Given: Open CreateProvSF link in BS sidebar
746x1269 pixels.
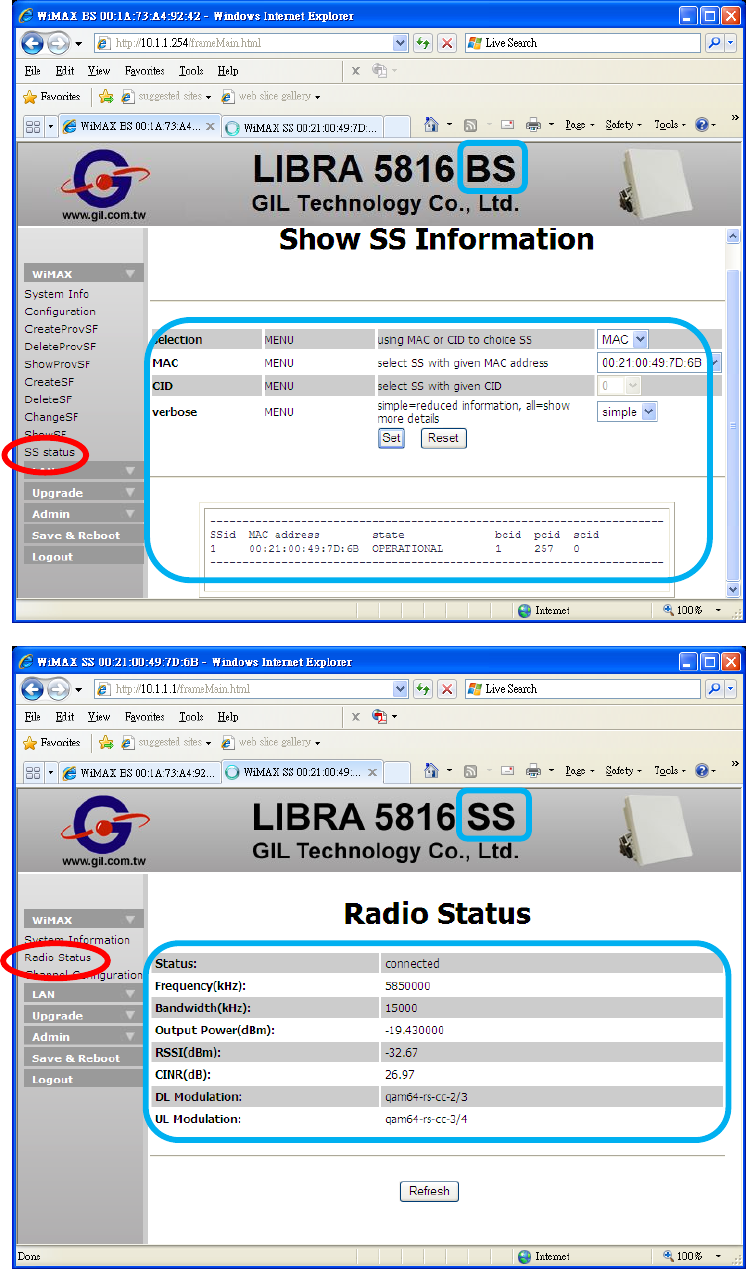Looking at the screenshot, I should (61, 329).
